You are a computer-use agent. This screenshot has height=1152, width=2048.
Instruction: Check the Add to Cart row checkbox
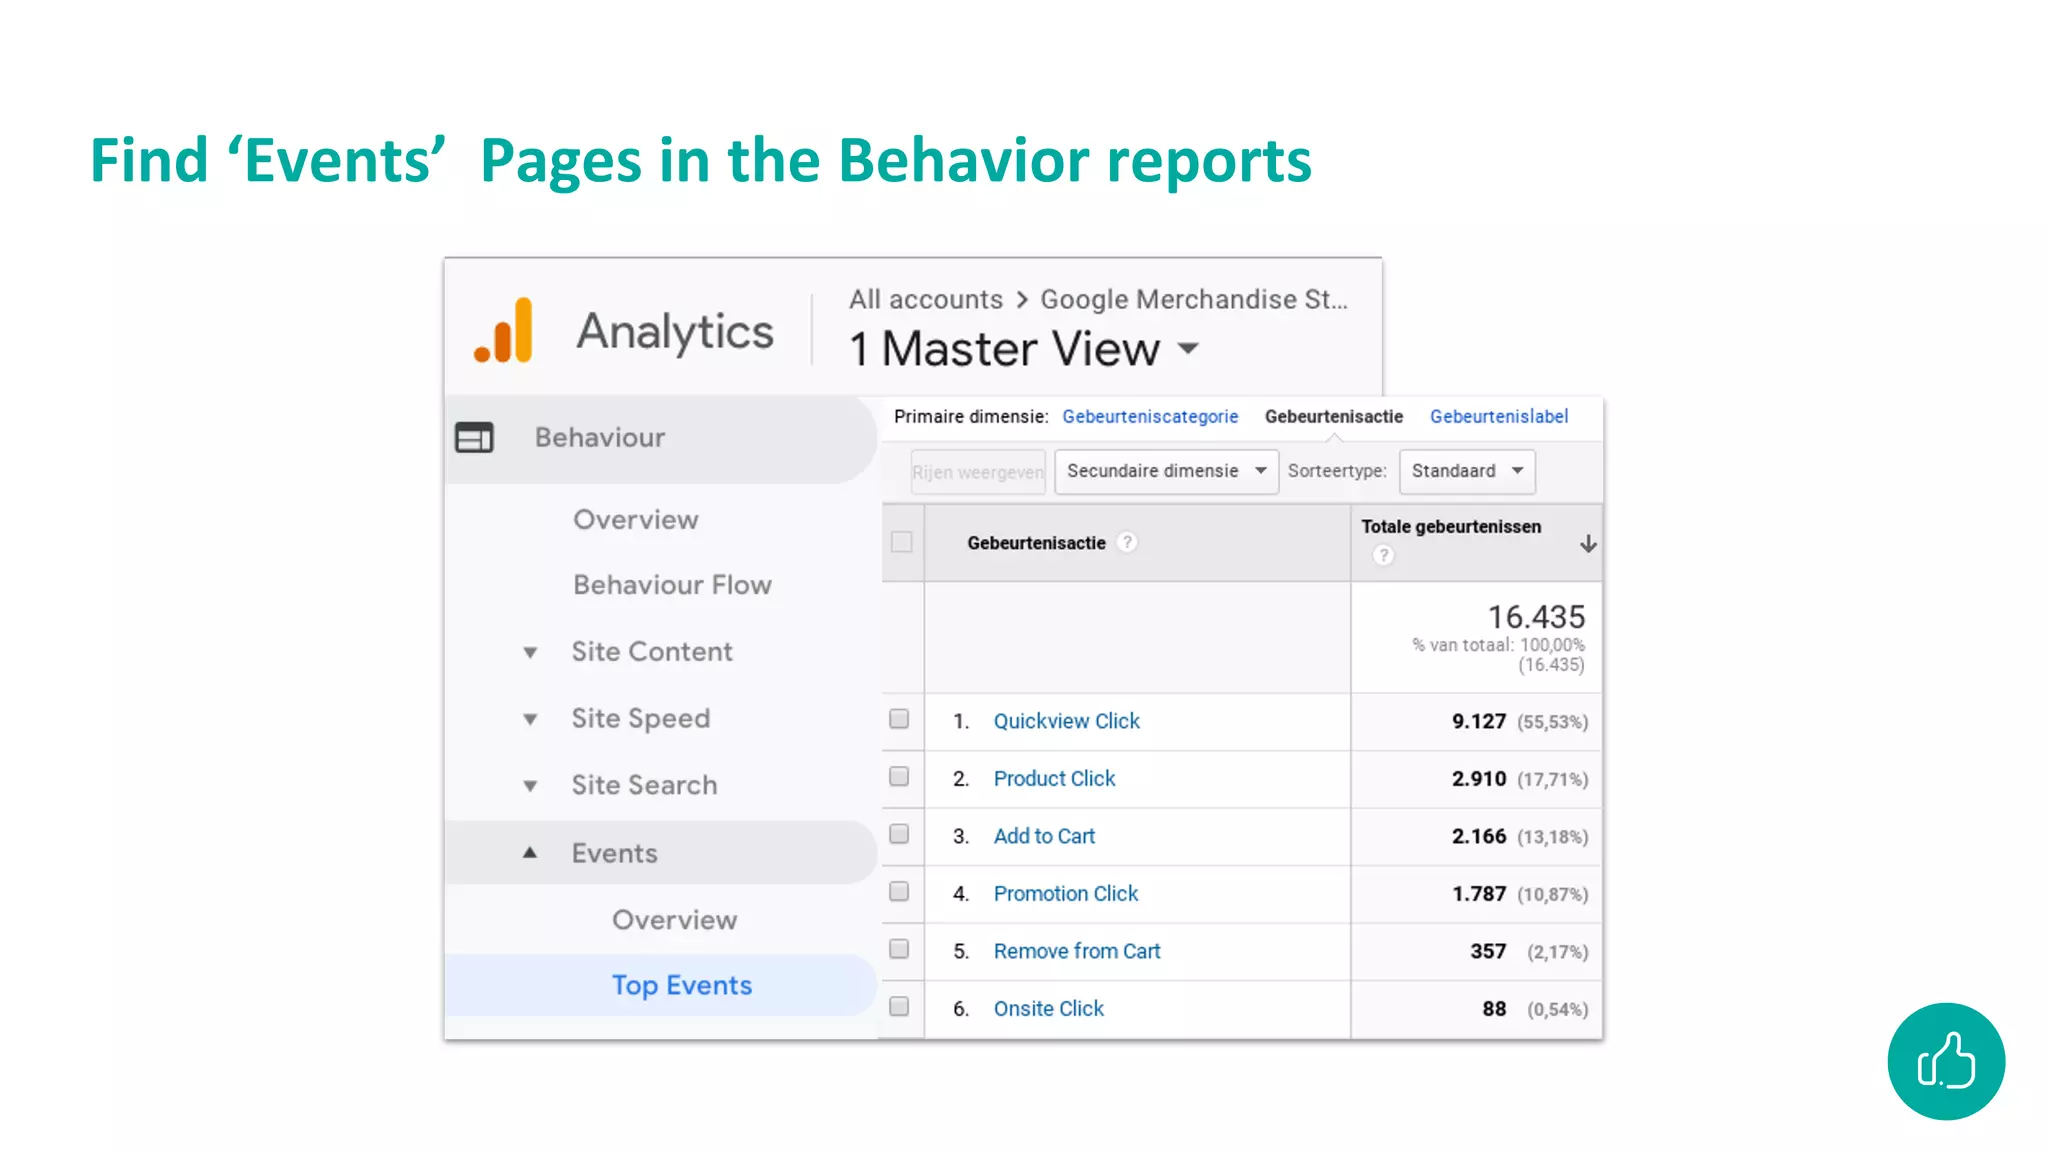(x=899, y=834)
